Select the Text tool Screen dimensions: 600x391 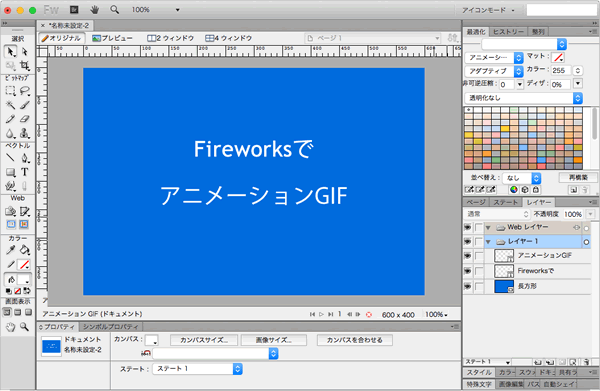(x=24, y=172)
